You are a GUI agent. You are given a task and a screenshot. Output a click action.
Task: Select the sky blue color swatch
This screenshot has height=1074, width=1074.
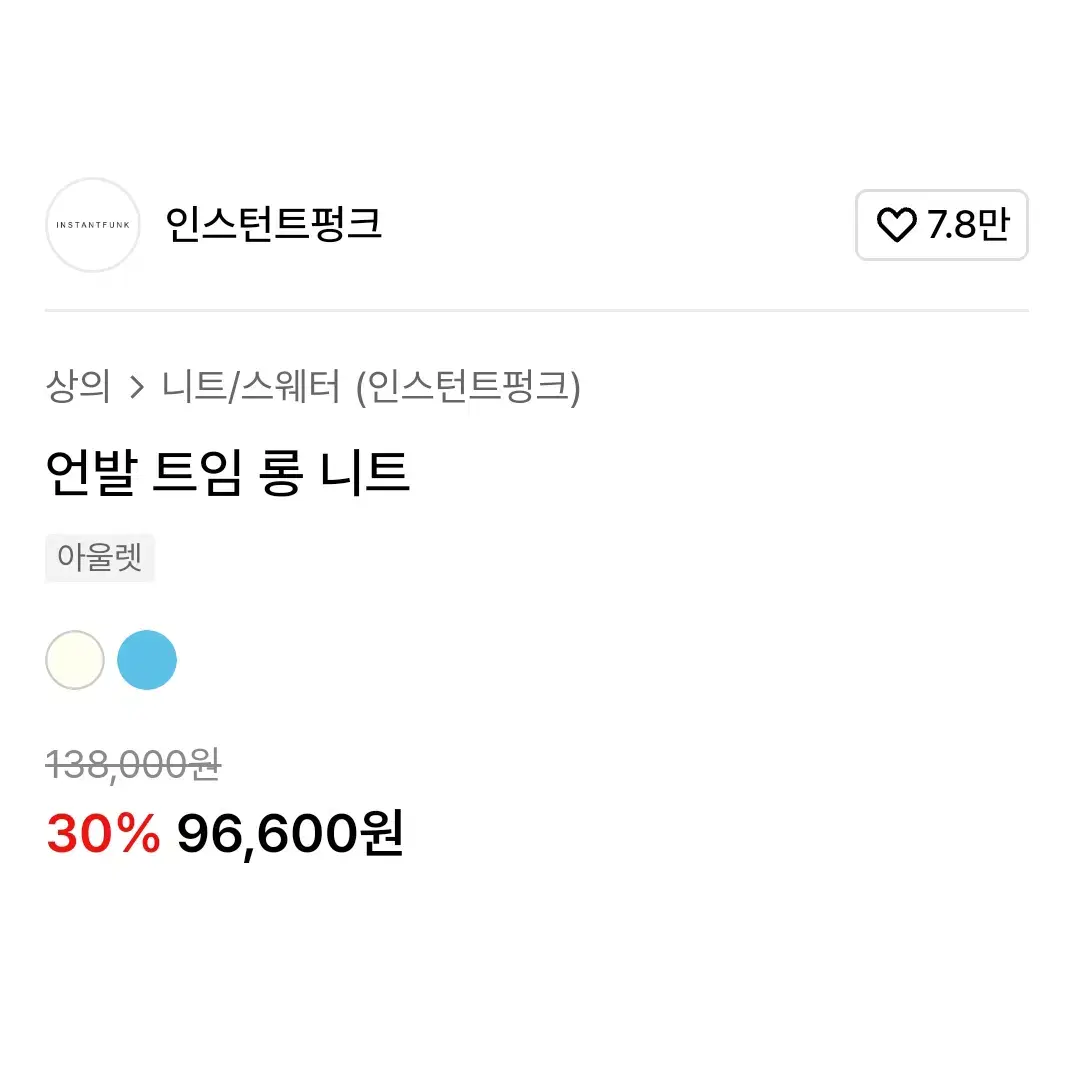[147, 660]
